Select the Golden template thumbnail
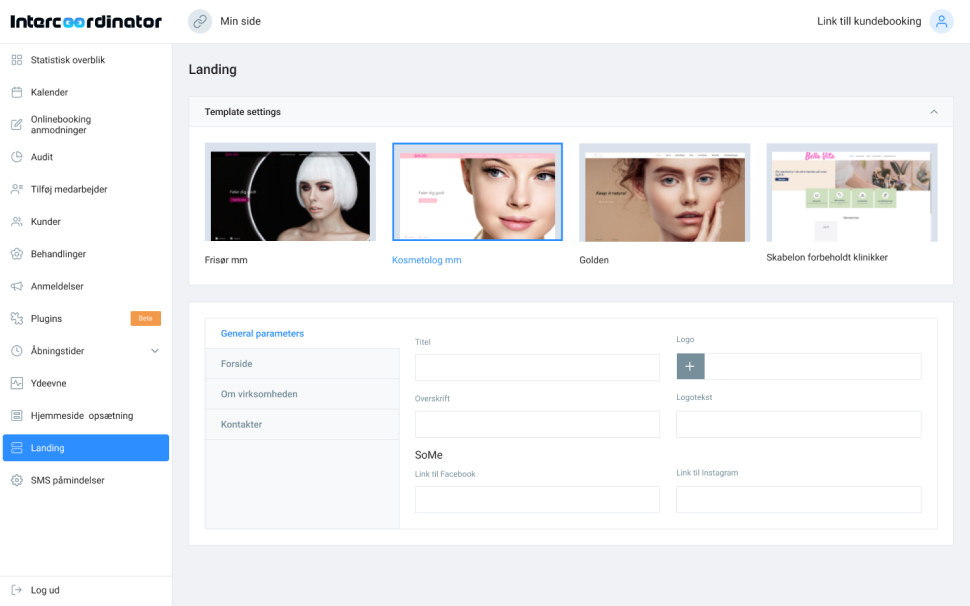The width and height of the screenshot is (970, 606). [664, 192]
